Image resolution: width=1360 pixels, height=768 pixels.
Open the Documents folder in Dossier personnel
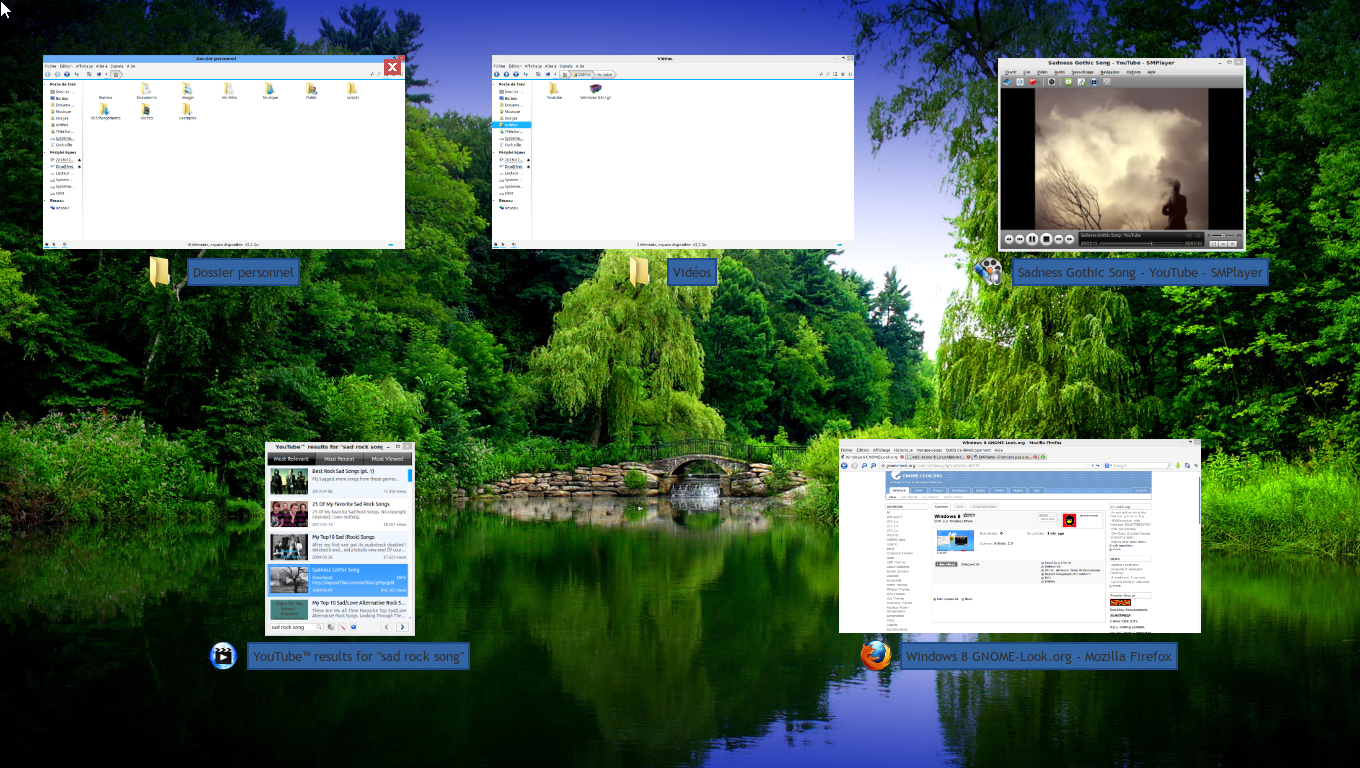pos(146,91)
